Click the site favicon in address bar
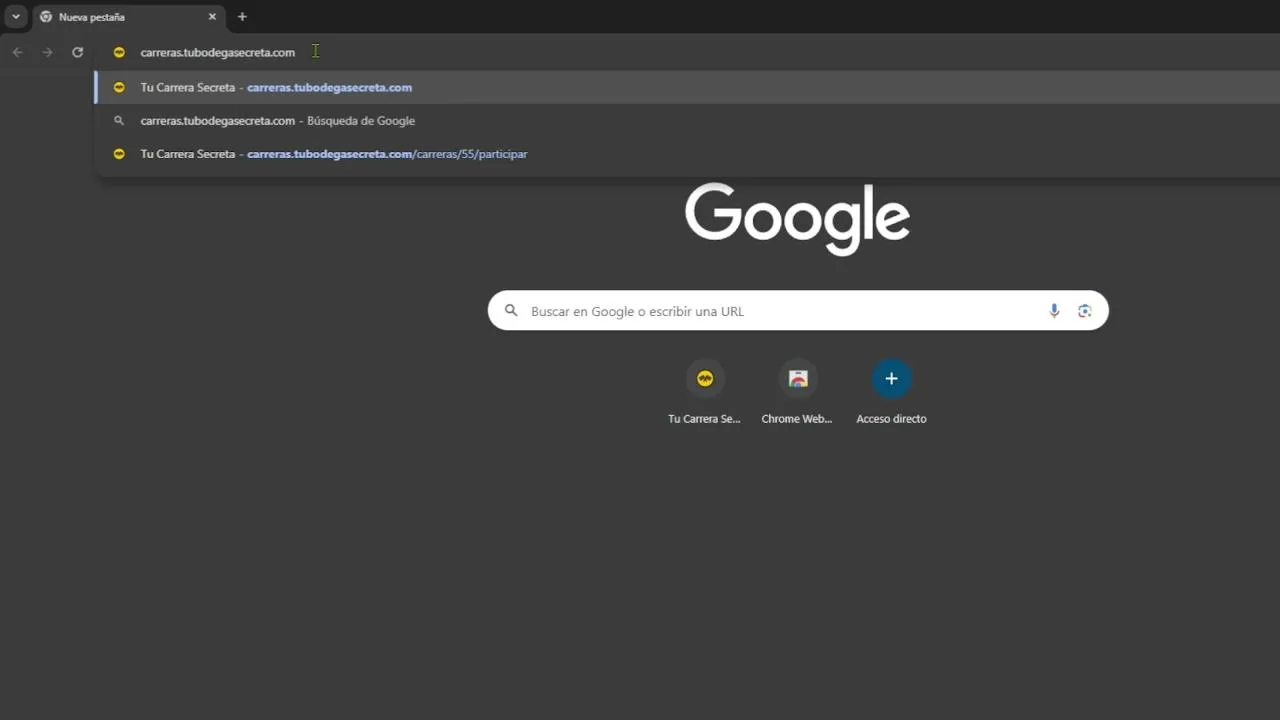This screenshot has width=1280, height=720. point(119,52)
